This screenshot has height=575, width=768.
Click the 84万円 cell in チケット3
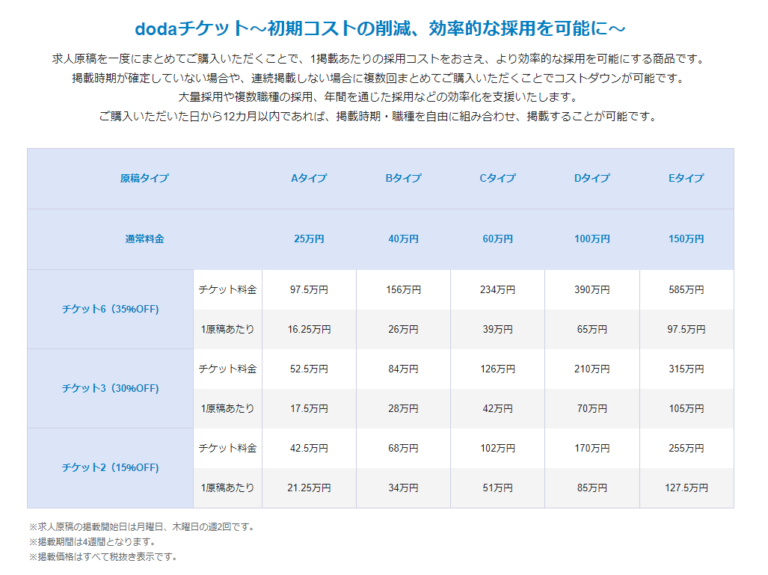403,369
